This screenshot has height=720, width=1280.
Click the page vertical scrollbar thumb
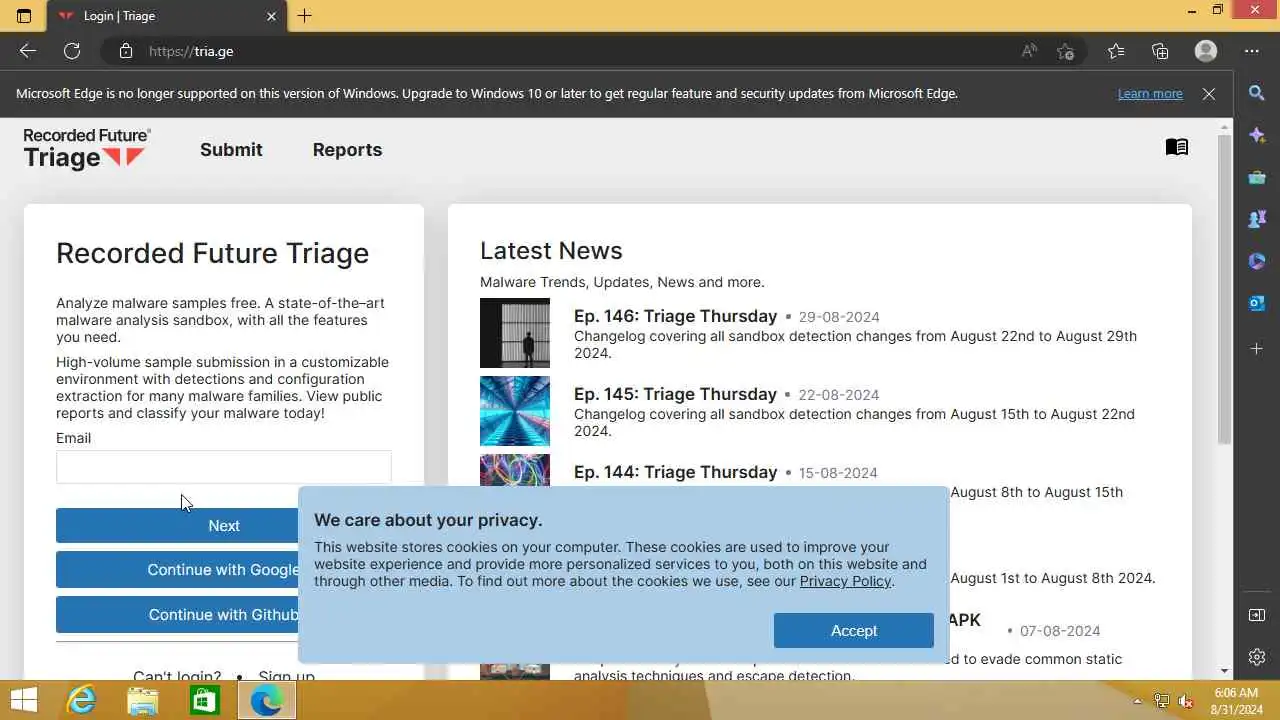coord(1225,288)
